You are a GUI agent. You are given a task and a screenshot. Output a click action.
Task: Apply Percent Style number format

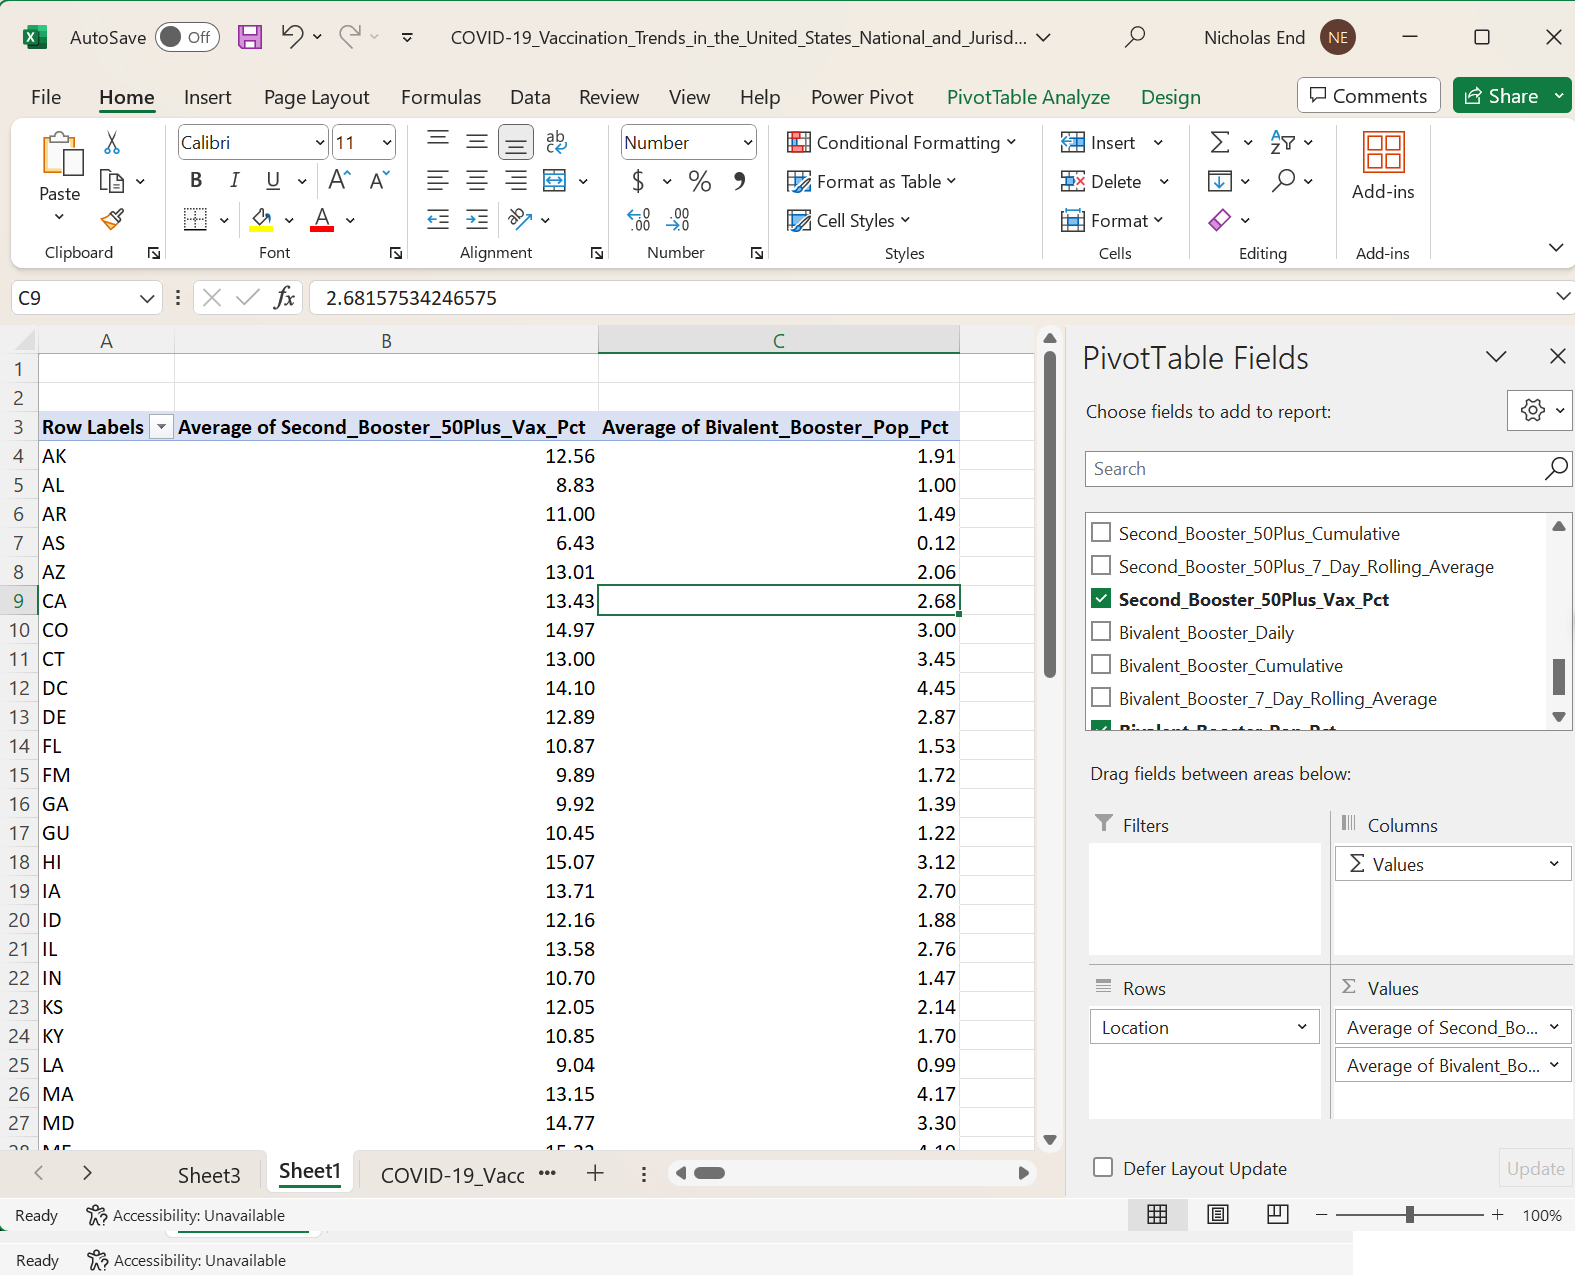click(700, 181)
